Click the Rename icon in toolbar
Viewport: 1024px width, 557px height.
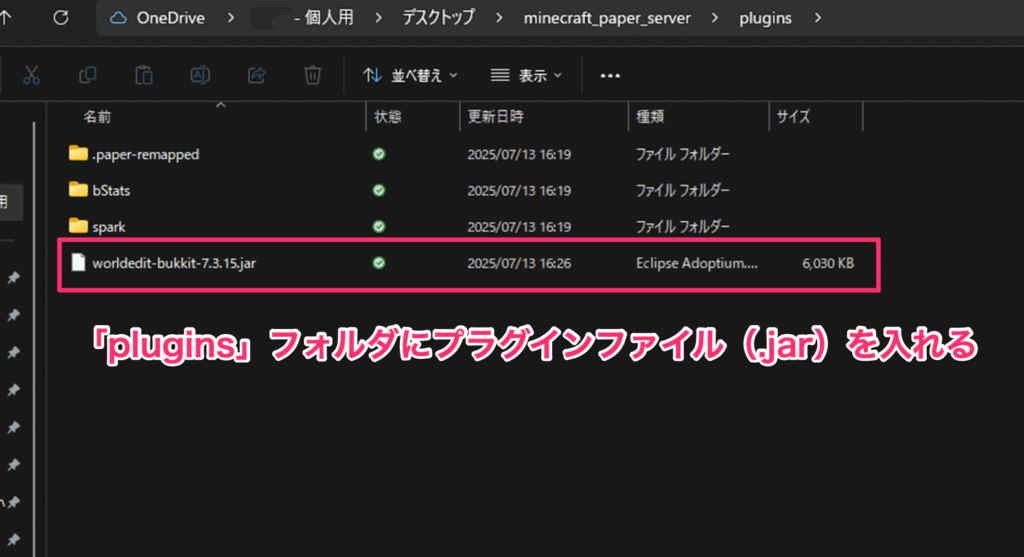200,76
